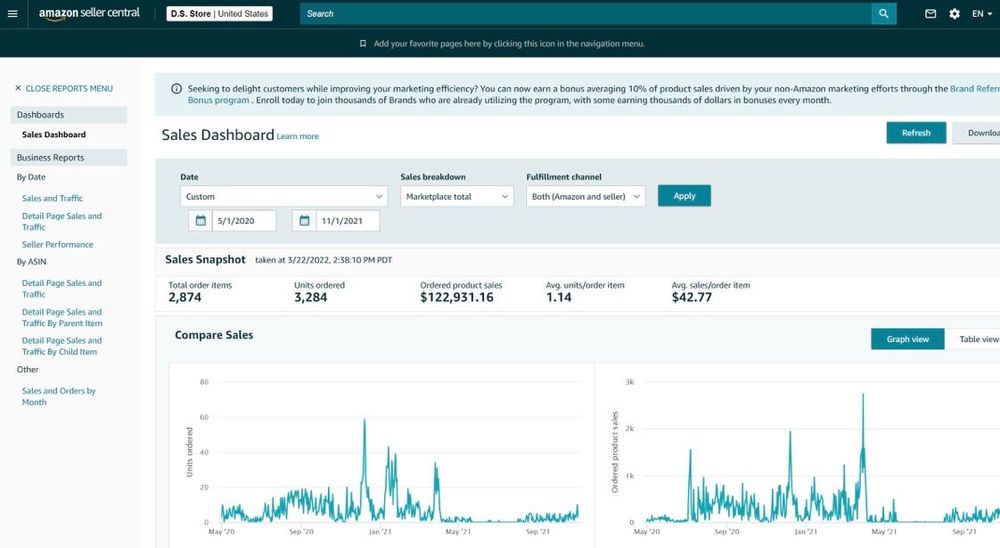Open the hamburger navigation menu
The image size is (1000, 548).
12,13
